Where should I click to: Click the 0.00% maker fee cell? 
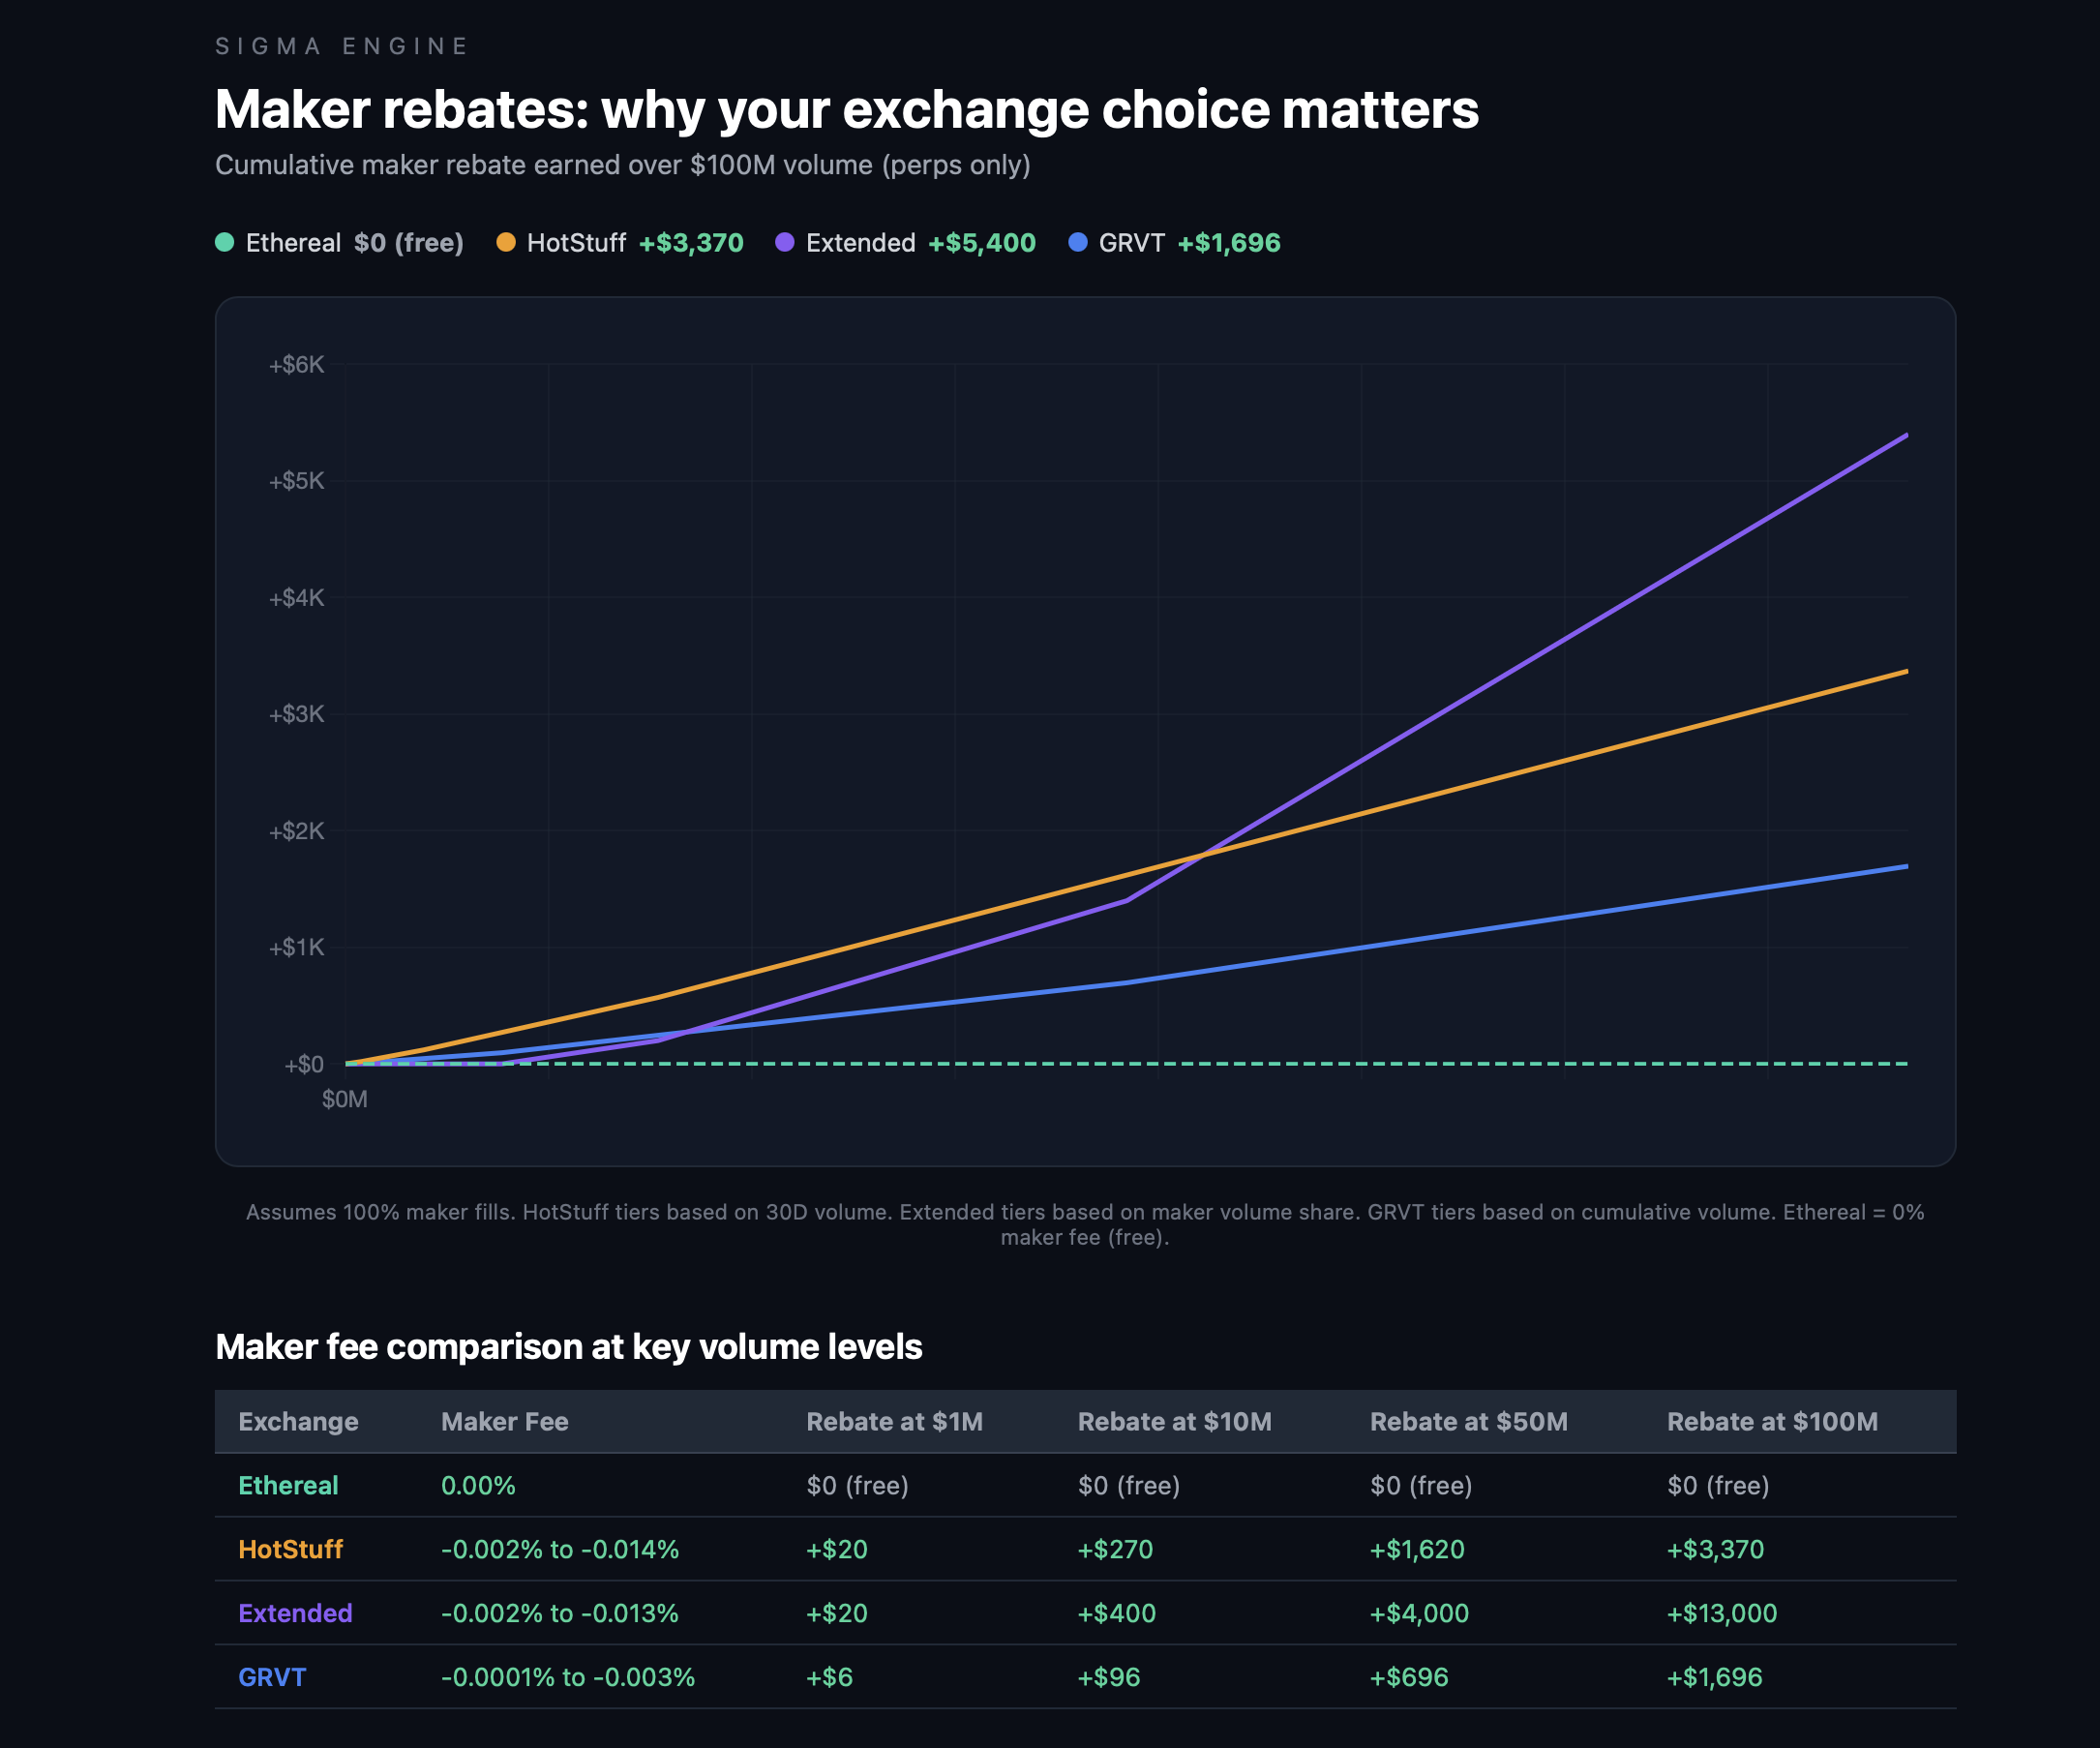478,1485
